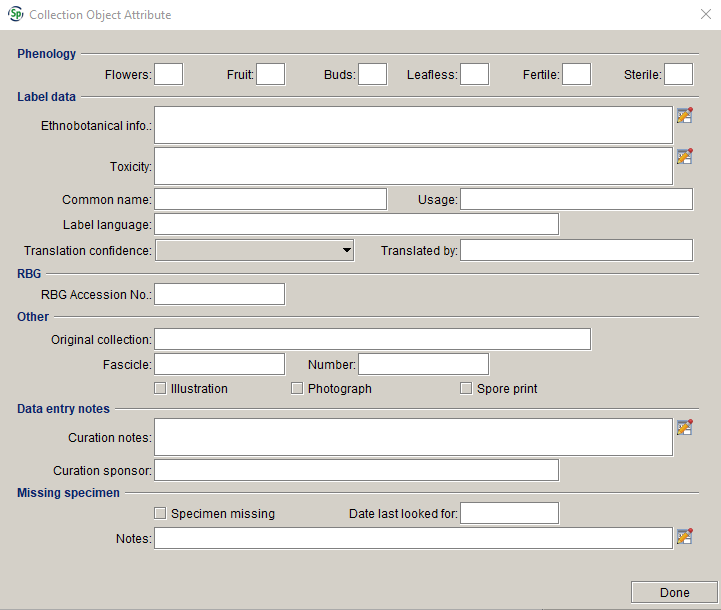This screenshot has width=721, height=610.
Task: Click the Fertile input box
Action: point(577,74)
